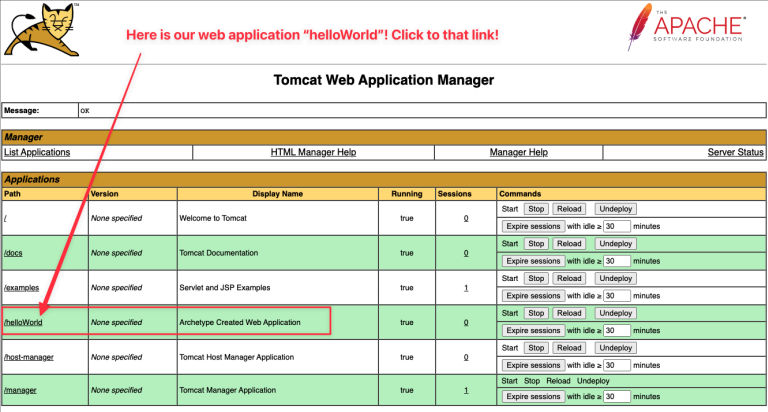This screenshot has height=412, width=768.
Task: Click idle minutes field in /helloWorld row
Action: click(x=617, y=331)
